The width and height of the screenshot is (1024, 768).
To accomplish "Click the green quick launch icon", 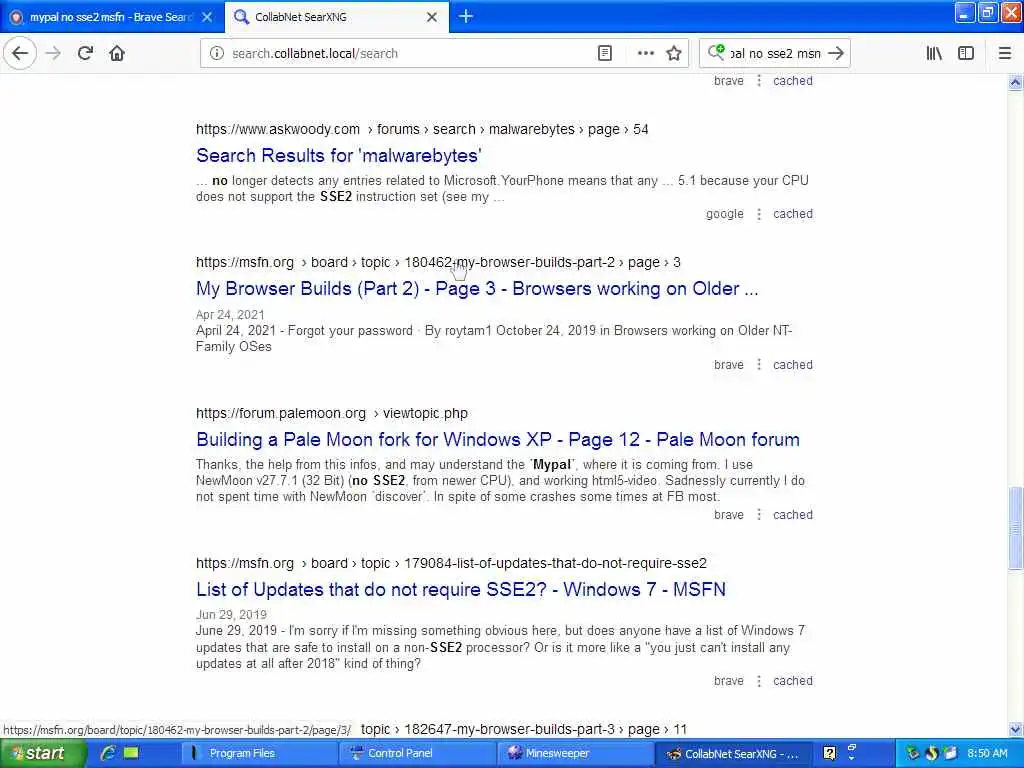I will (131, 753).
